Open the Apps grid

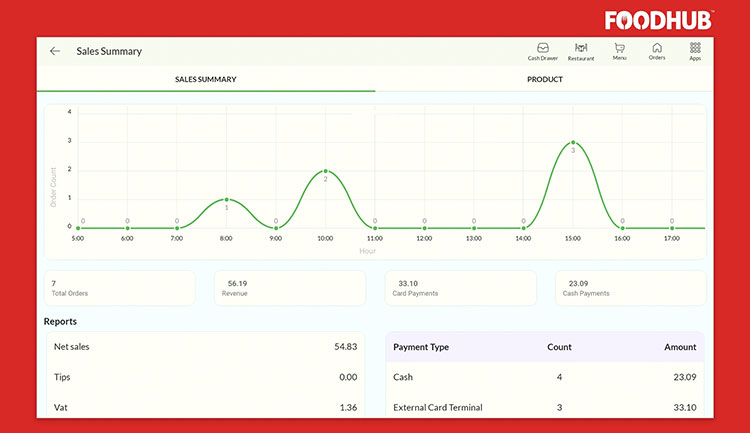tap(695, 51)
